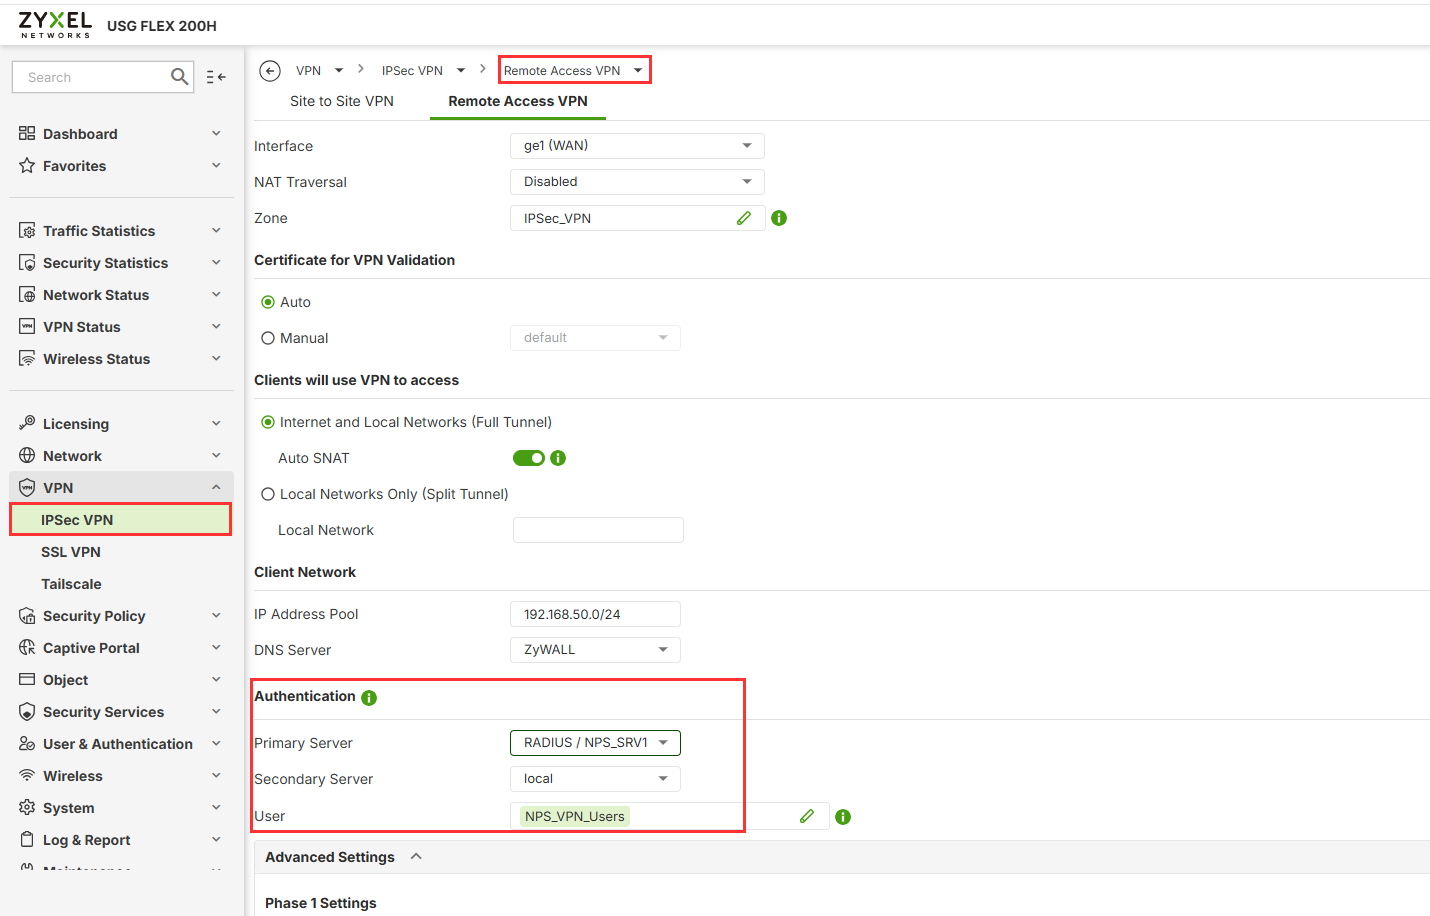Click the Network globe icon
The width and height of the screenshot is (1430, 916).
tap(27, 456)
